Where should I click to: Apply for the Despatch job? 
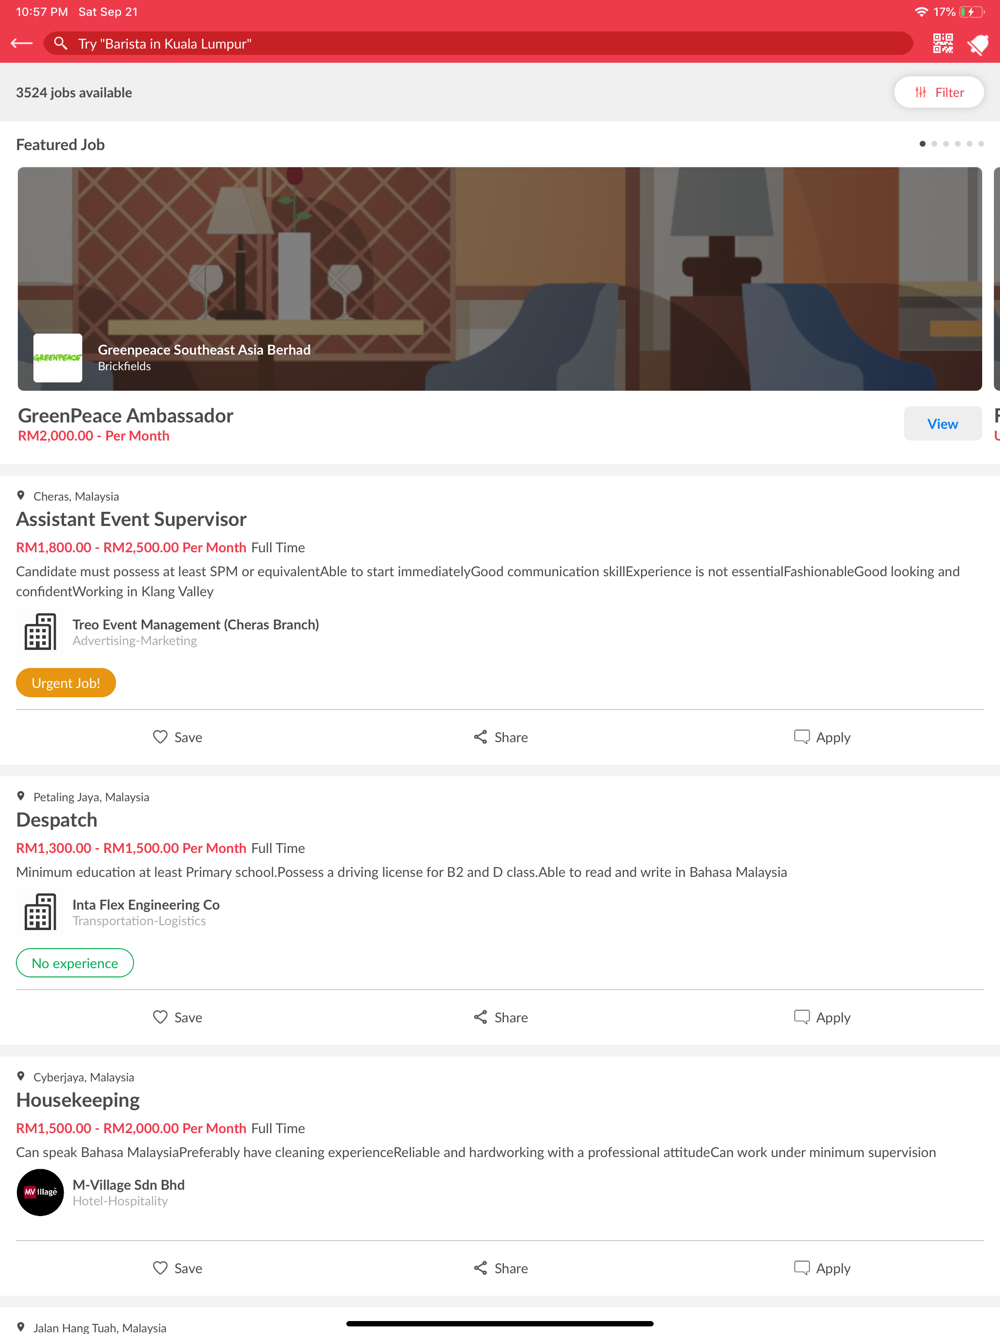tap(822, 1017)
